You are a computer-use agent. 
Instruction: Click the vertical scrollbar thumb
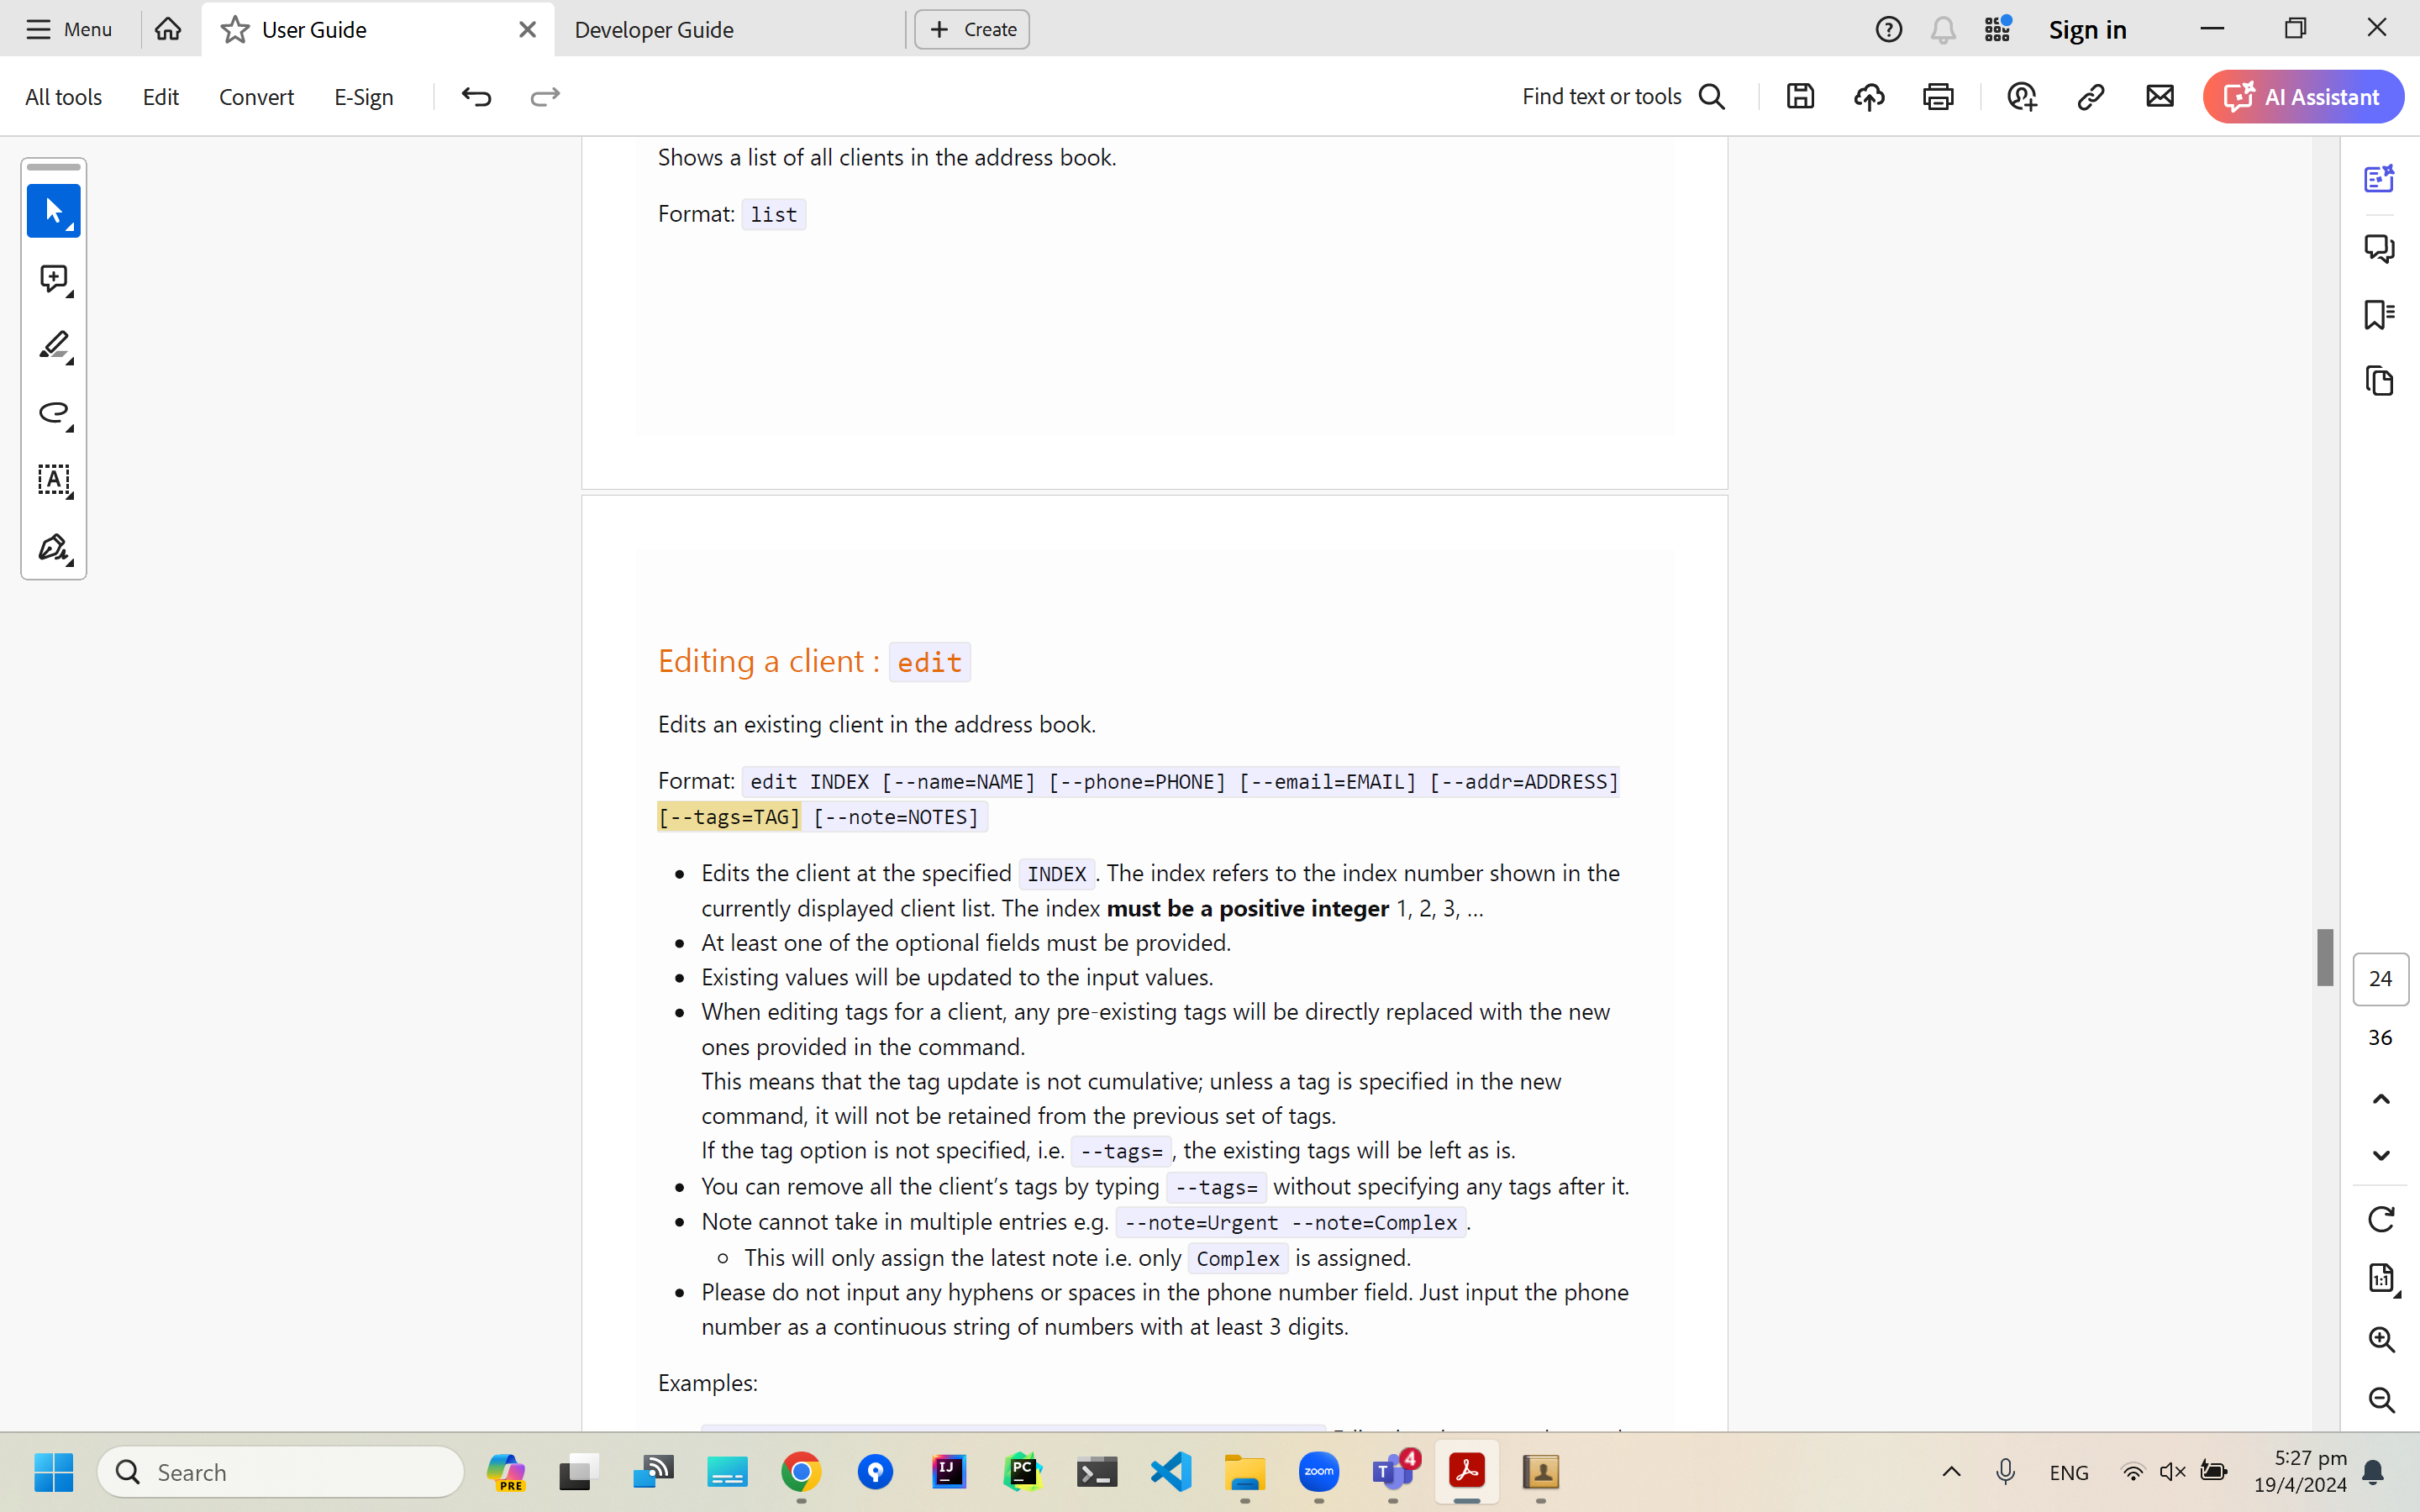click(x=2325, y=957)
